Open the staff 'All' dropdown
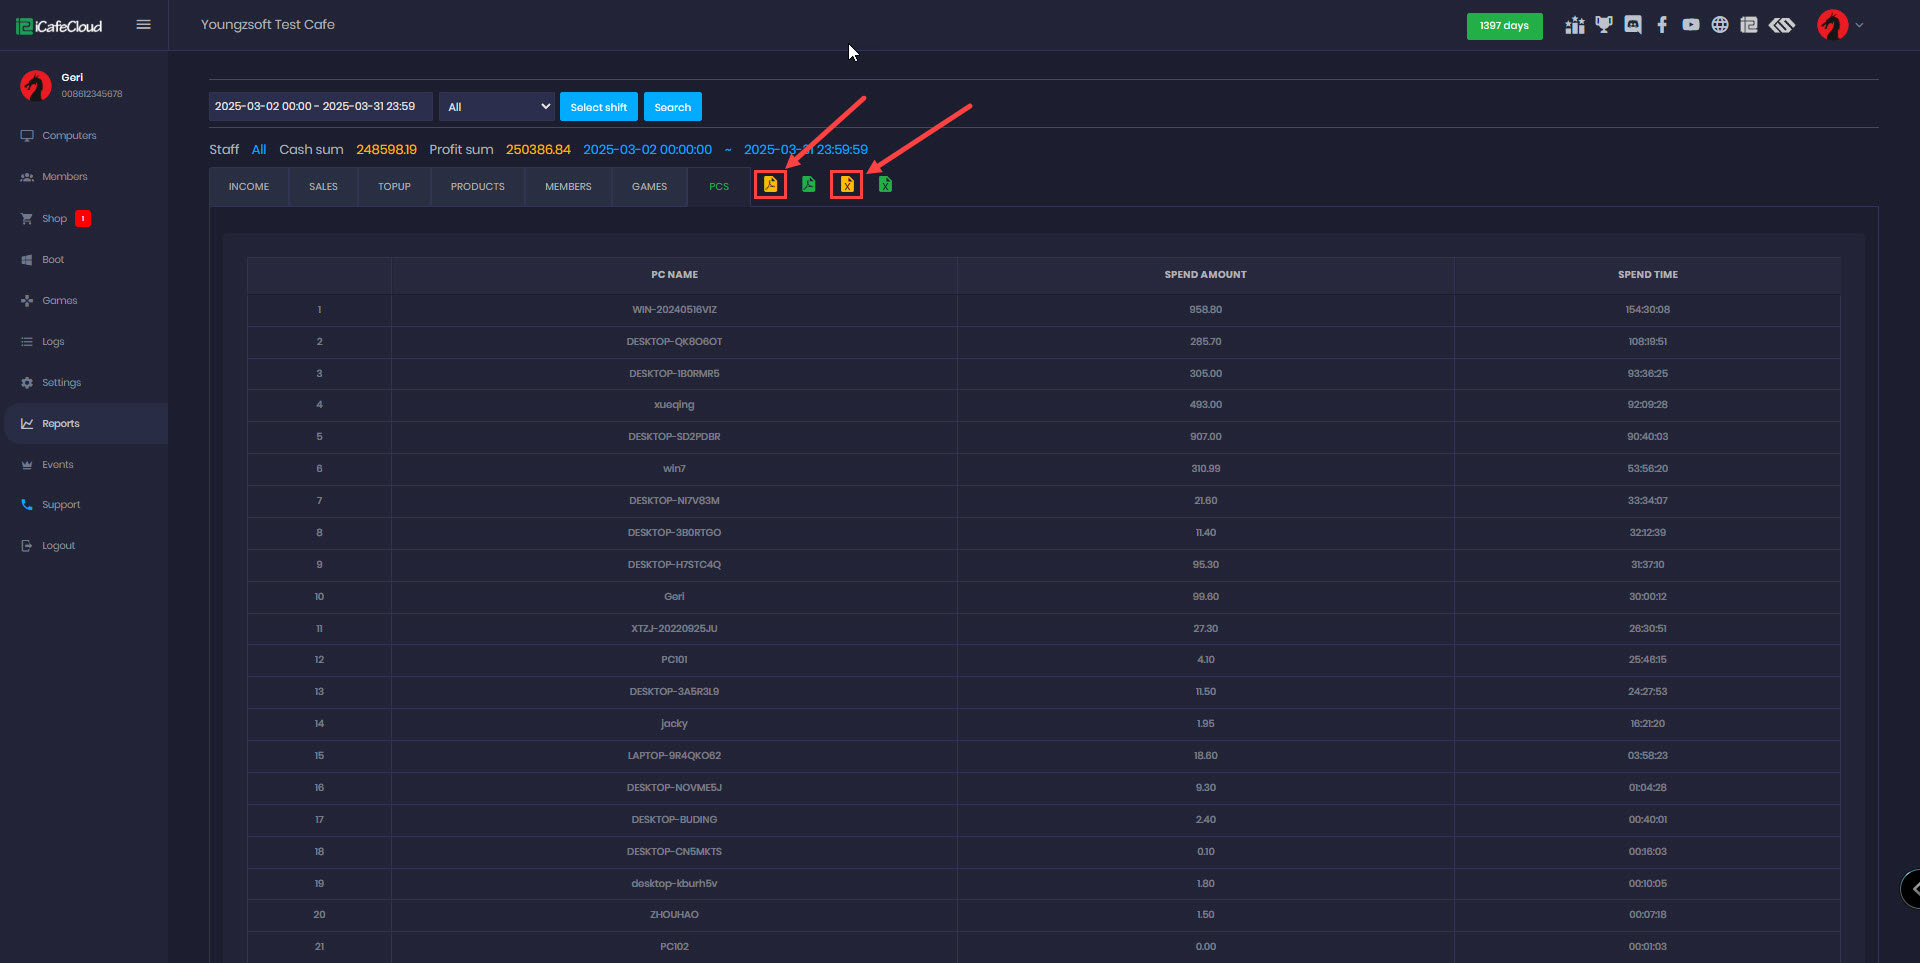This screenshot has height=963, width=1920. 497,107
